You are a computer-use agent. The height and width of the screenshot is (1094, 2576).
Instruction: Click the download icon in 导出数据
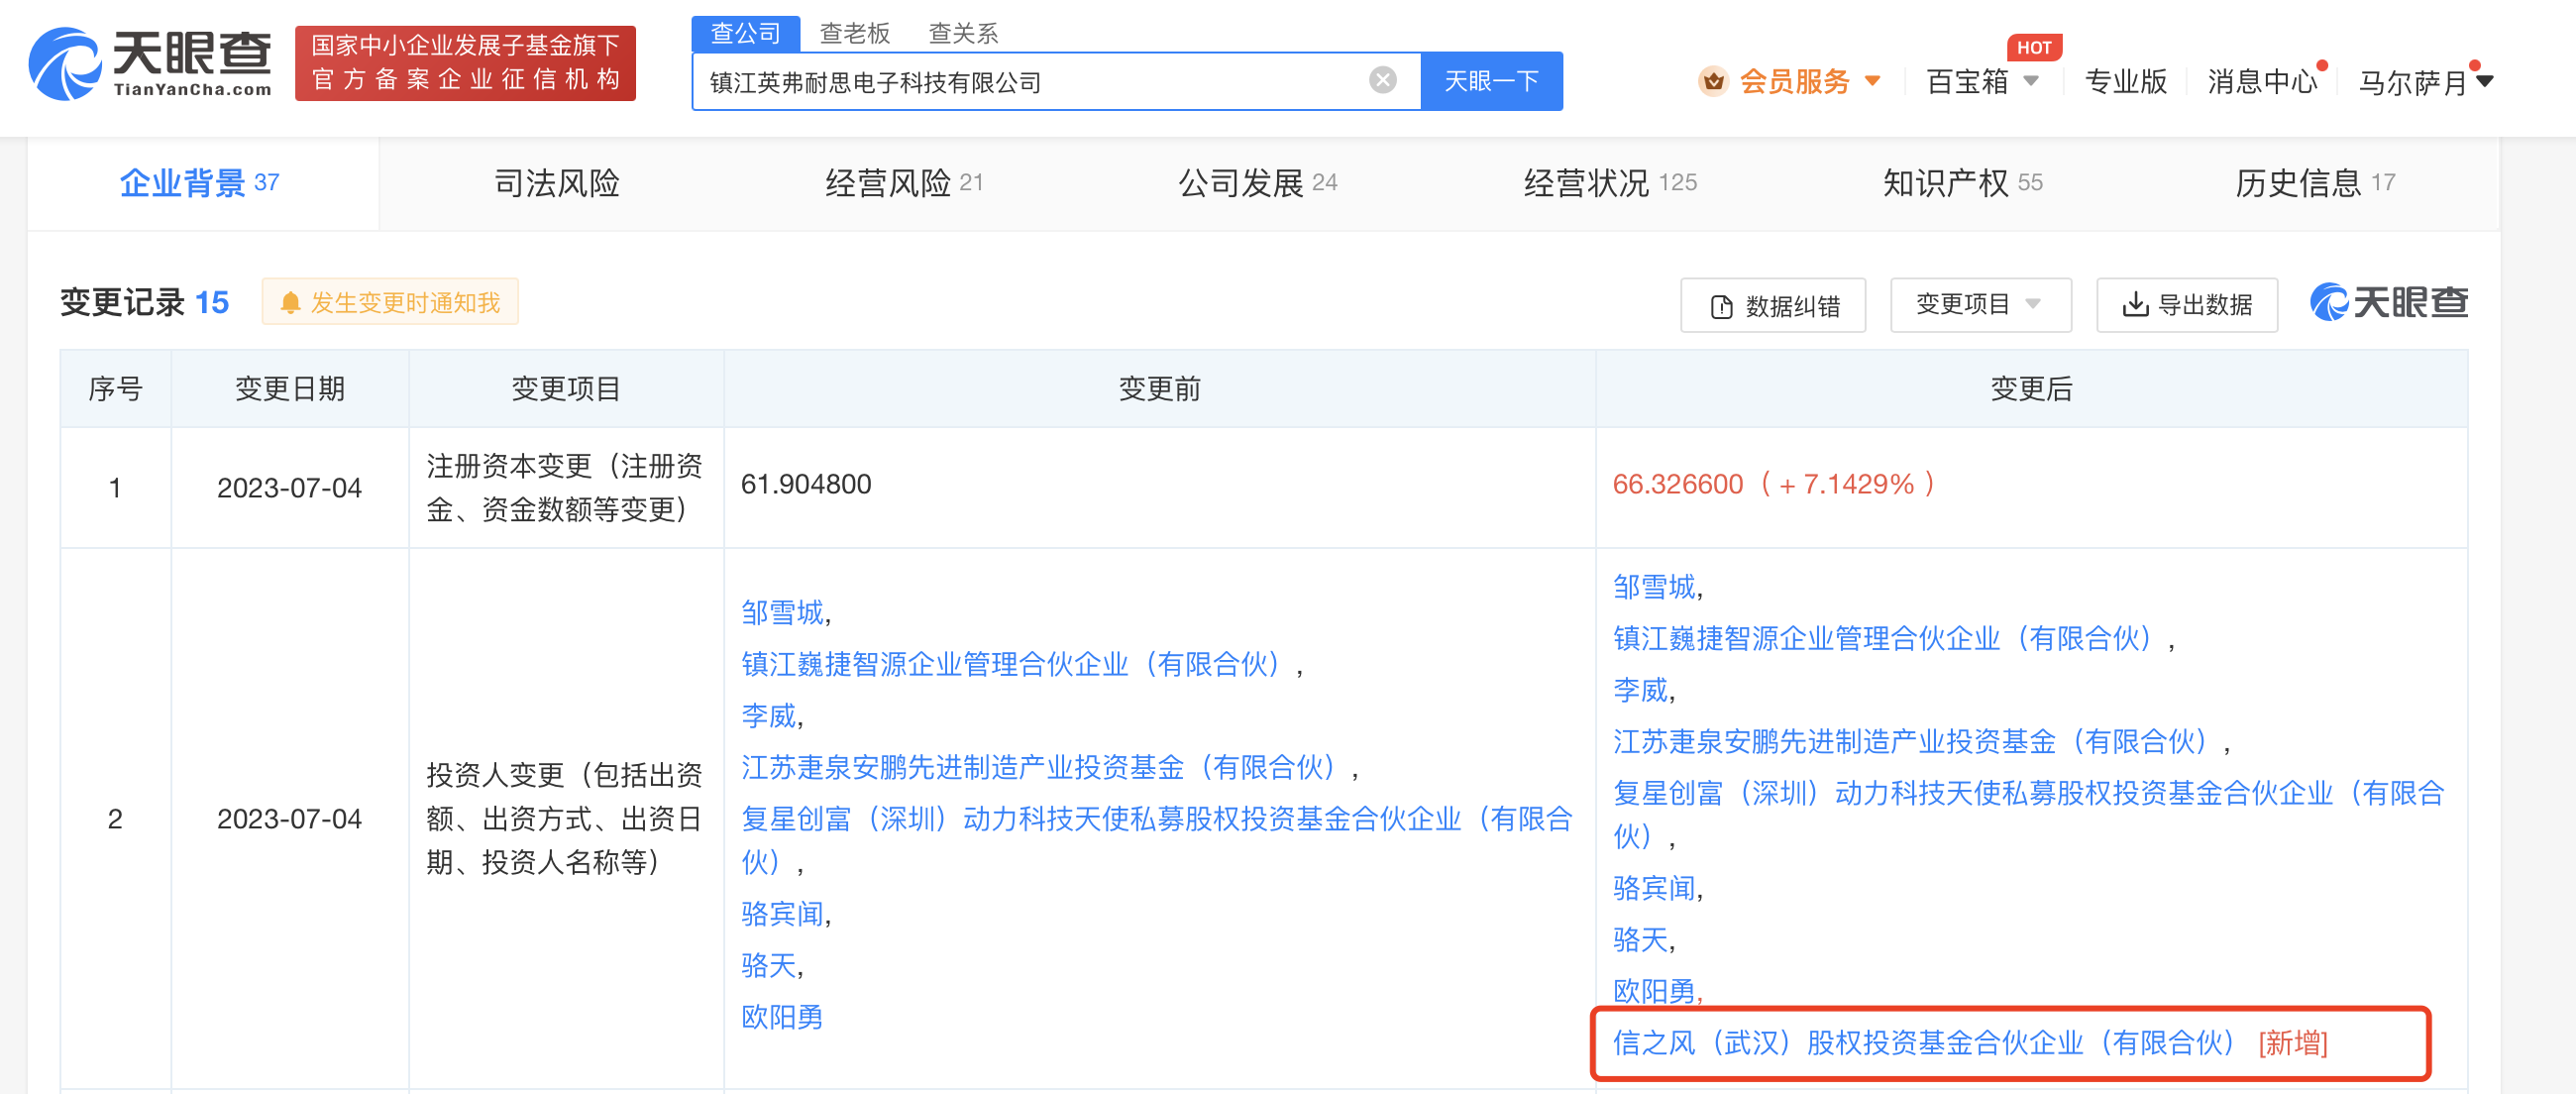(2135, 304)
